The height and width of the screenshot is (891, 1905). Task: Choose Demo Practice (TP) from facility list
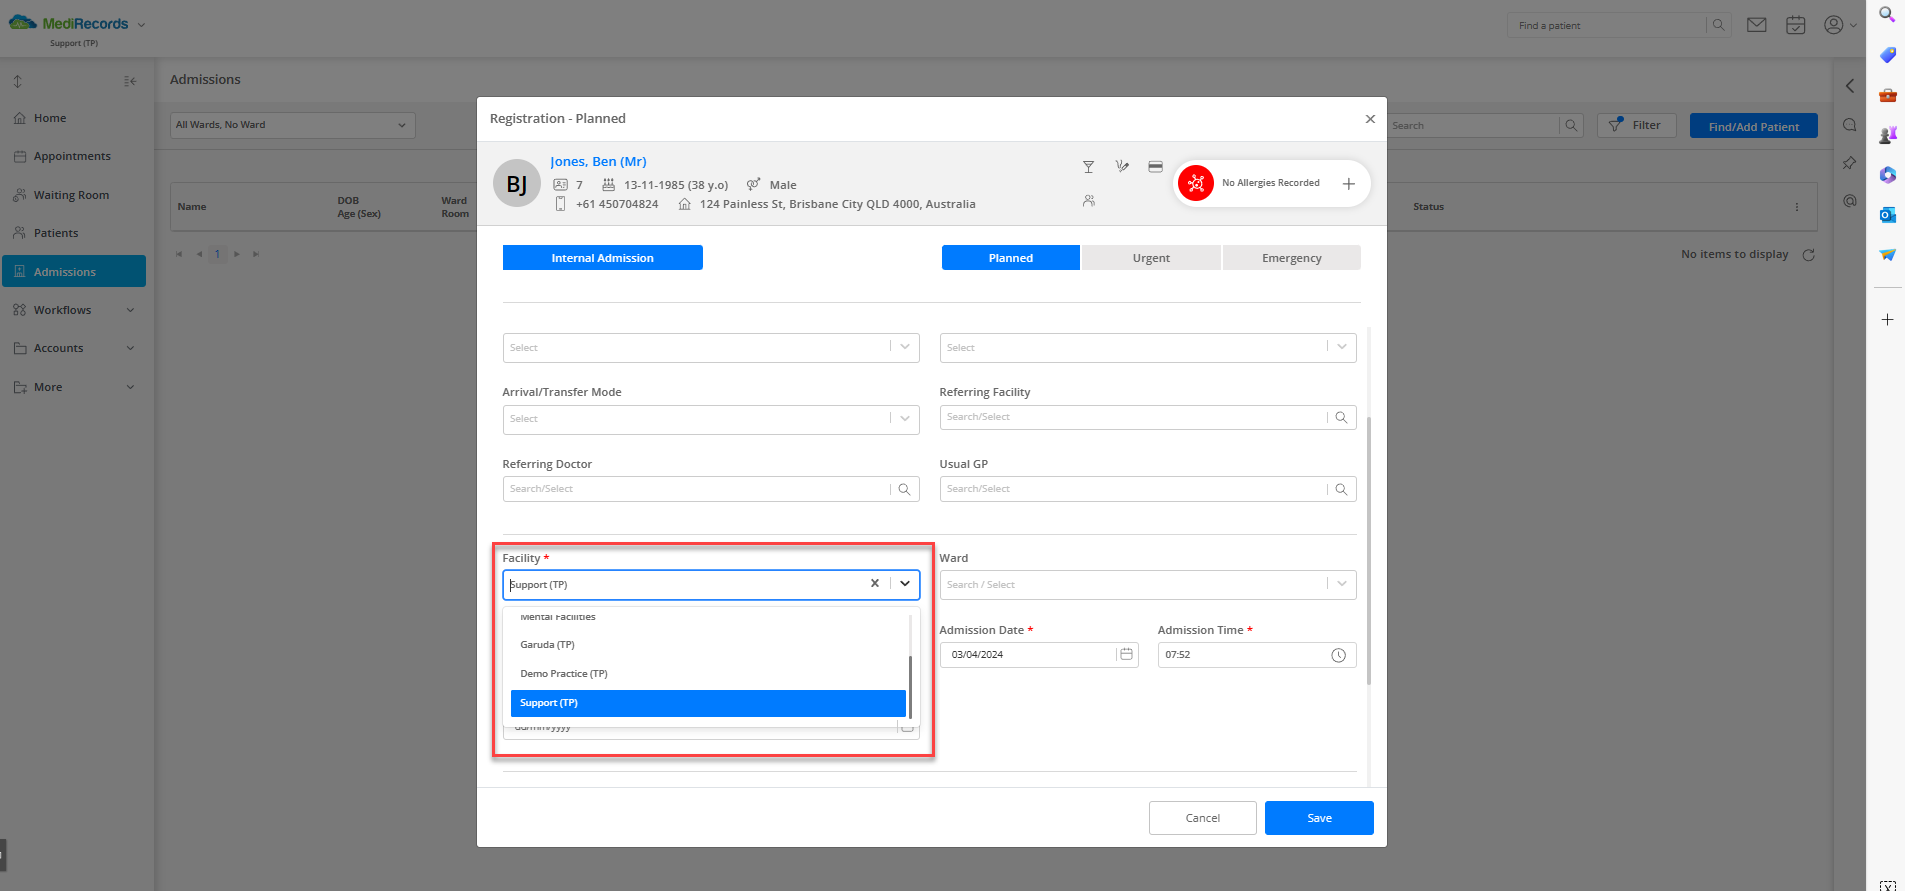point(708,674)
